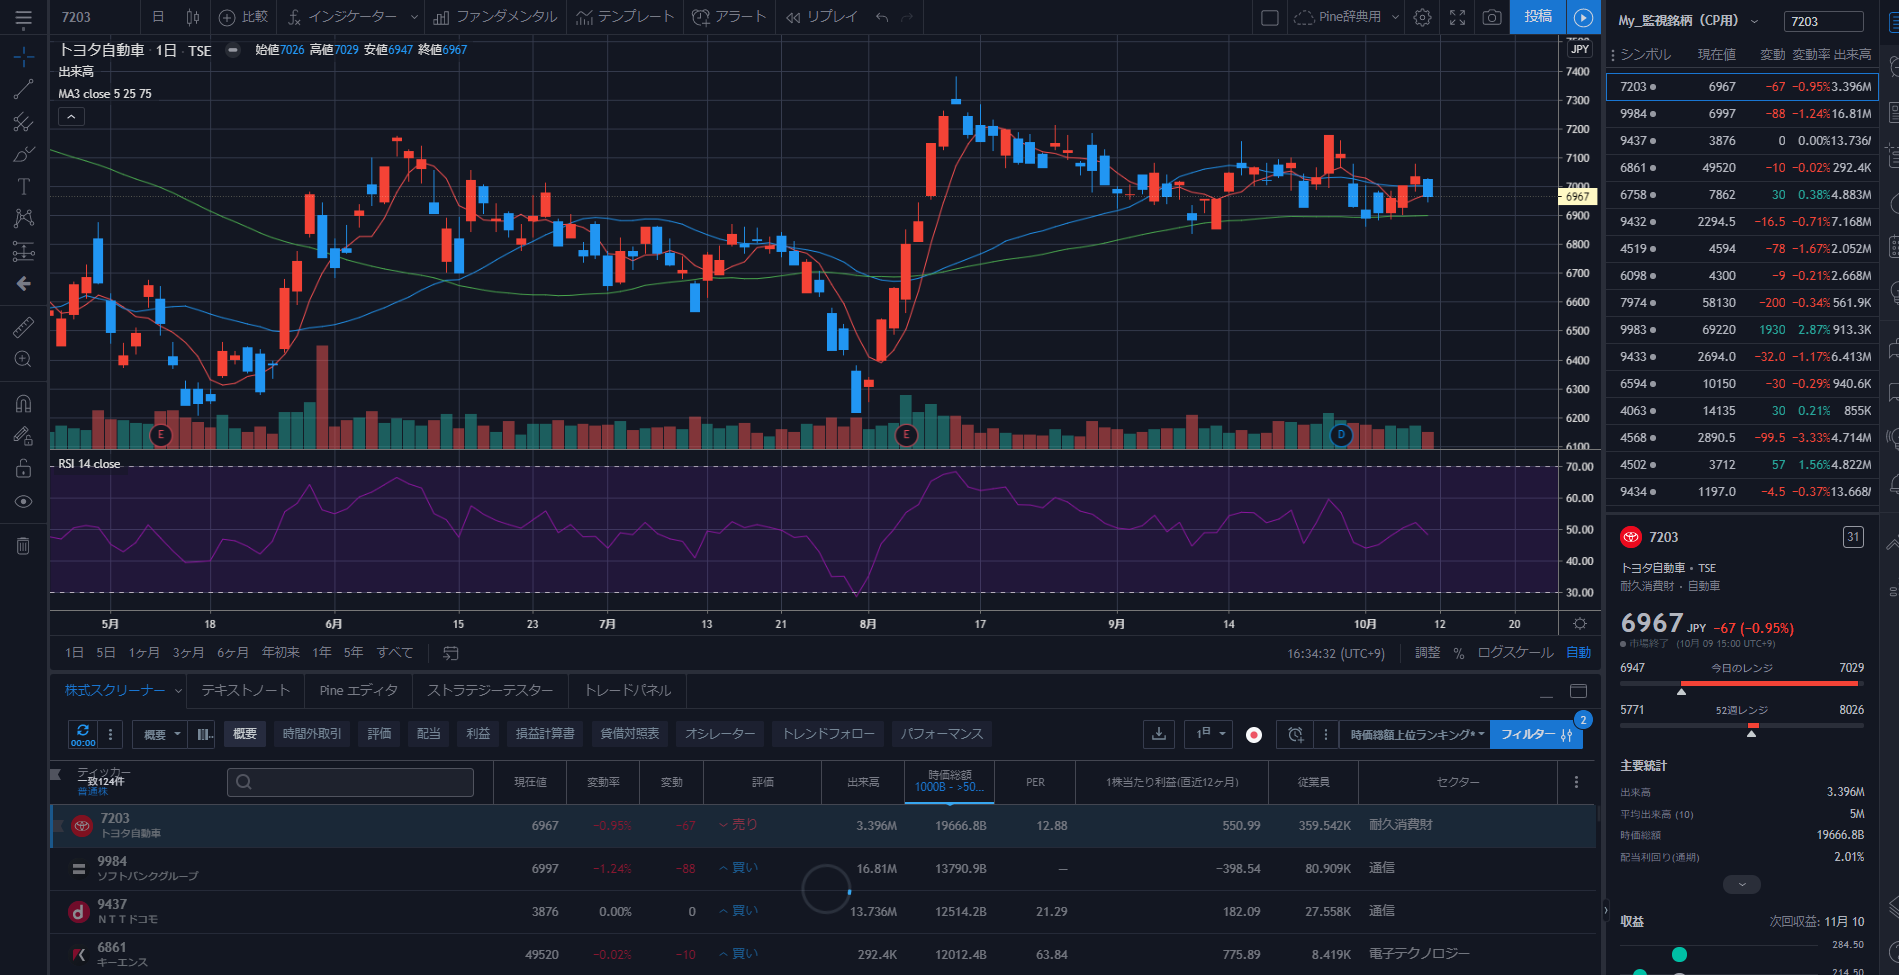
Task: Select the ruler measure tool
Action: pos(23,327)
